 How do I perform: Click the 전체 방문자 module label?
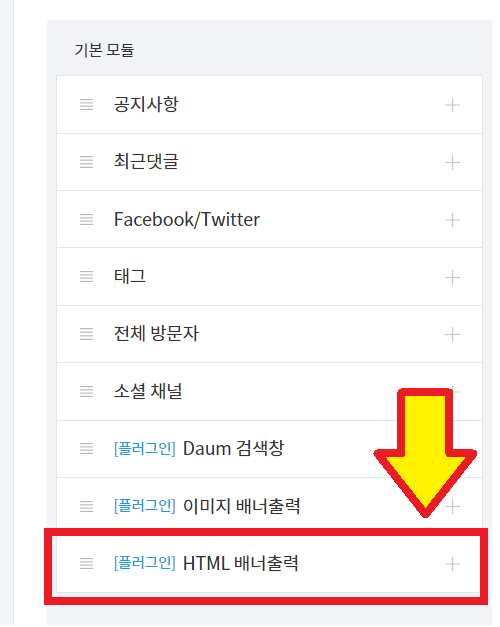(x=156, y=333)
